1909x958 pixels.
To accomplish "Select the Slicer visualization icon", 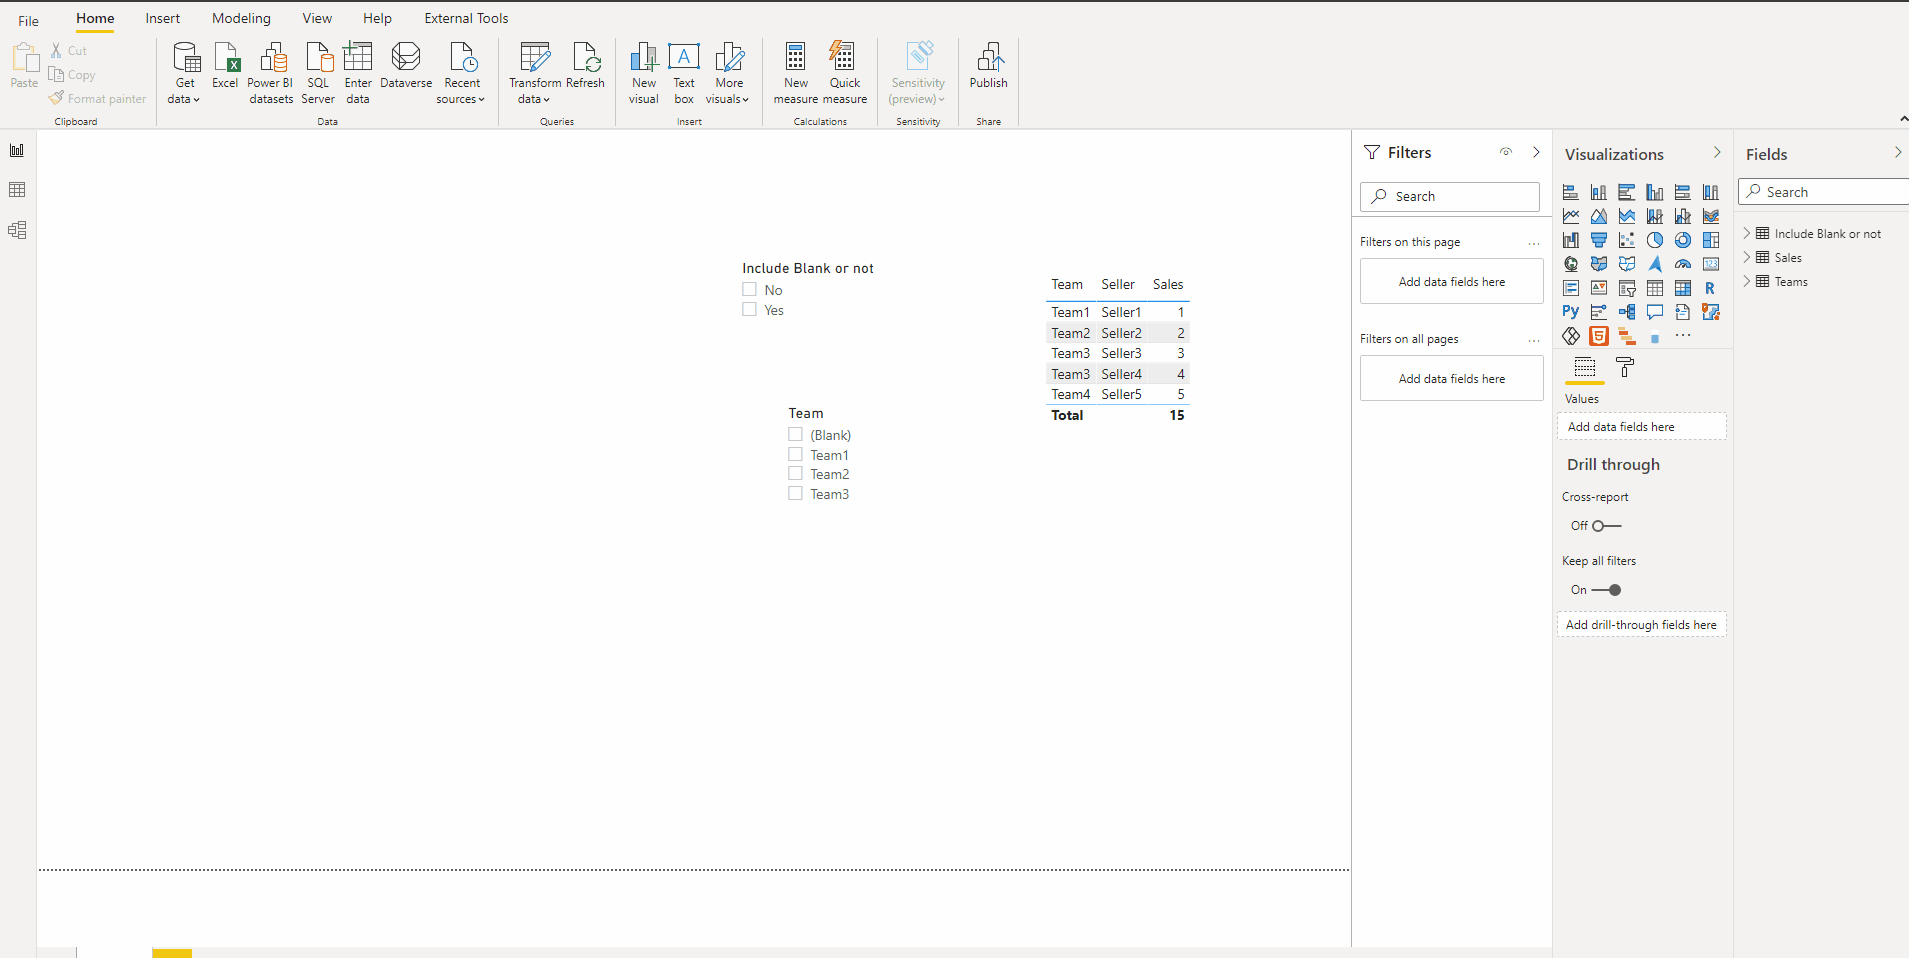I will 1627,288.
